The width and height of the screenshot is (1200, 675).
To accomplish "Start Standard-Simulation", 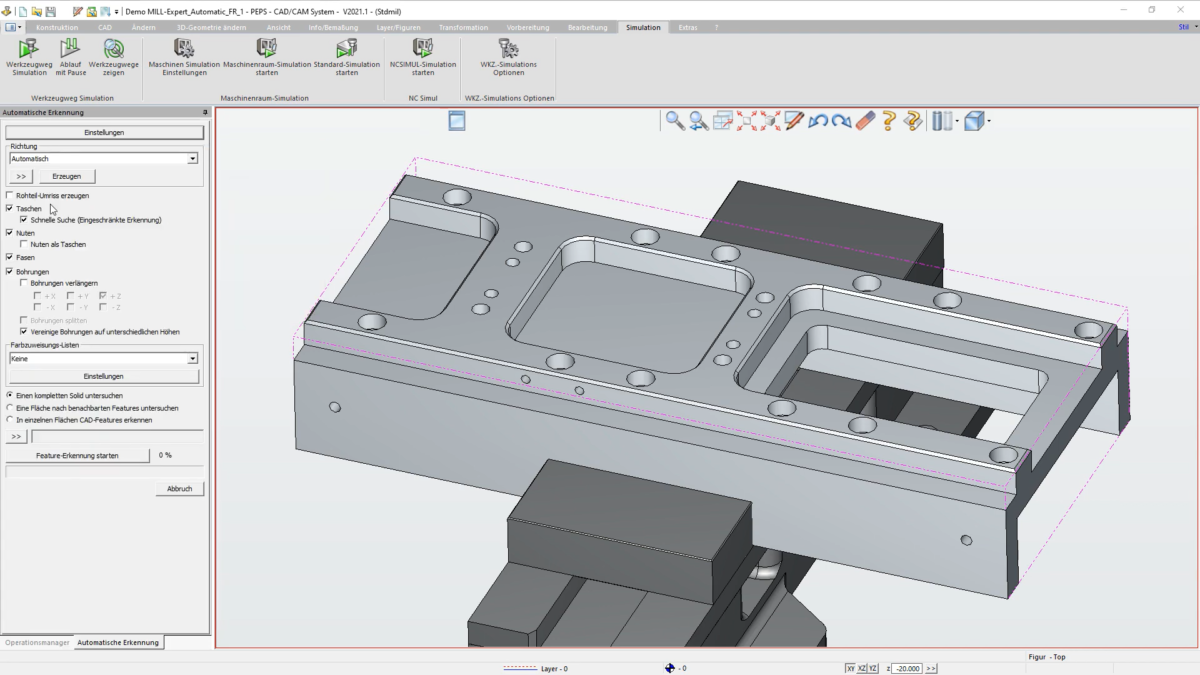I will pos(347,57).
